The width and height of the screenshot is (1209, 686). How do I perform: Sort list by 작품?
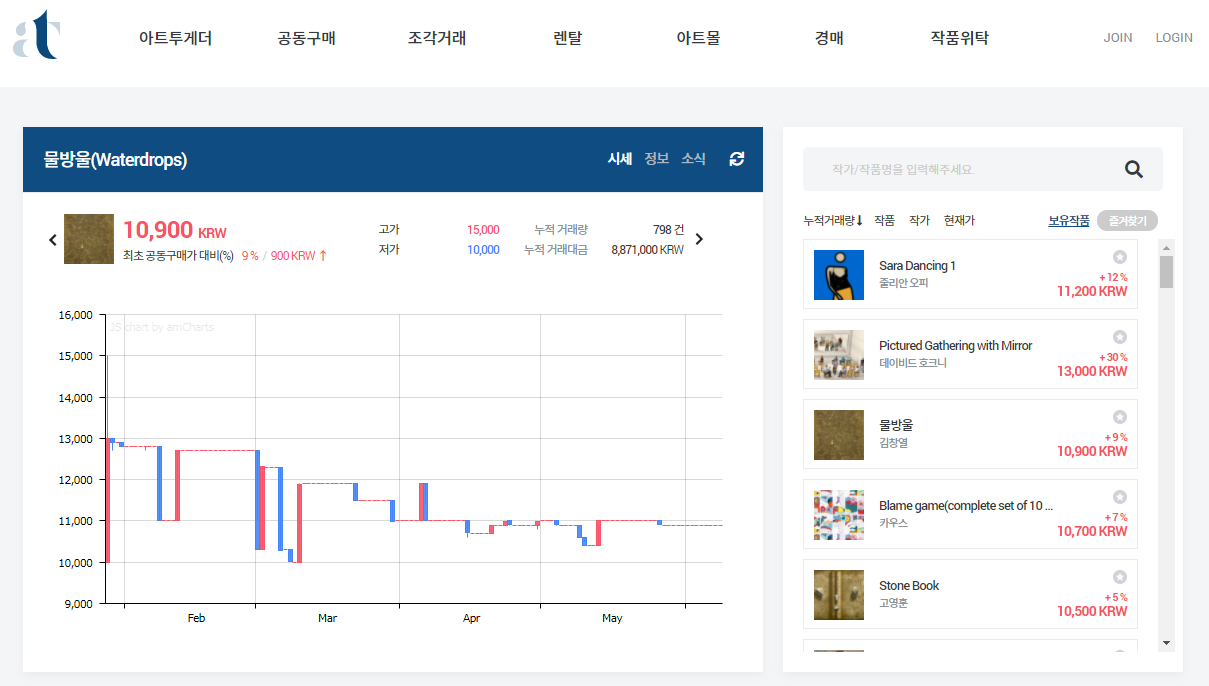[x=884, y=220]
